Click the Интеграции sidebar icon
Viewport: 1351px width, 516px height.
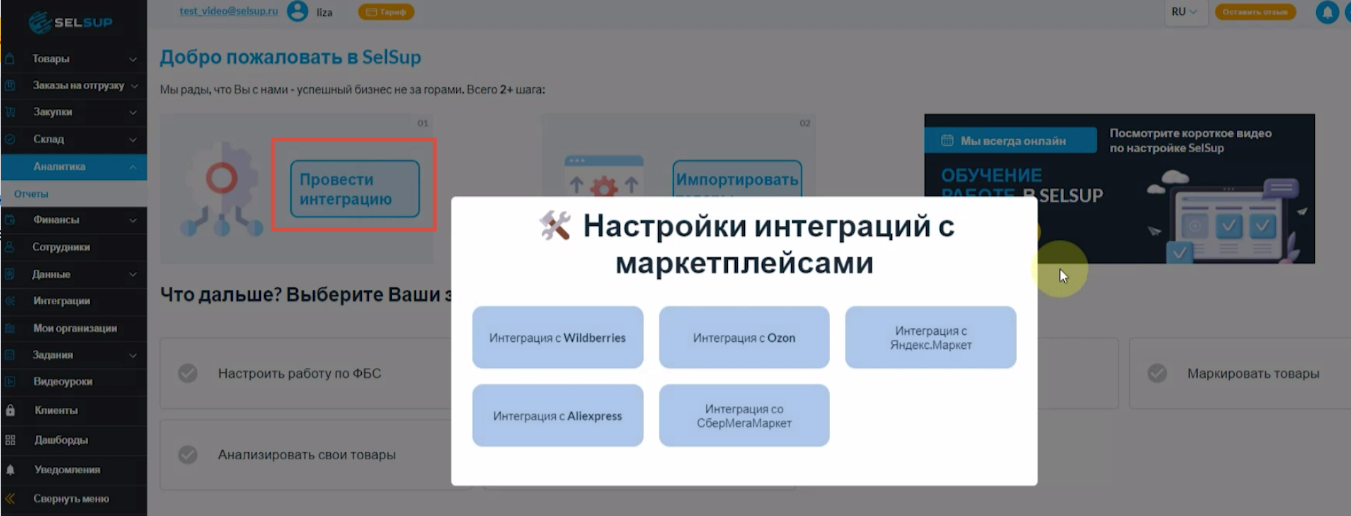click(x=10, y=301)
